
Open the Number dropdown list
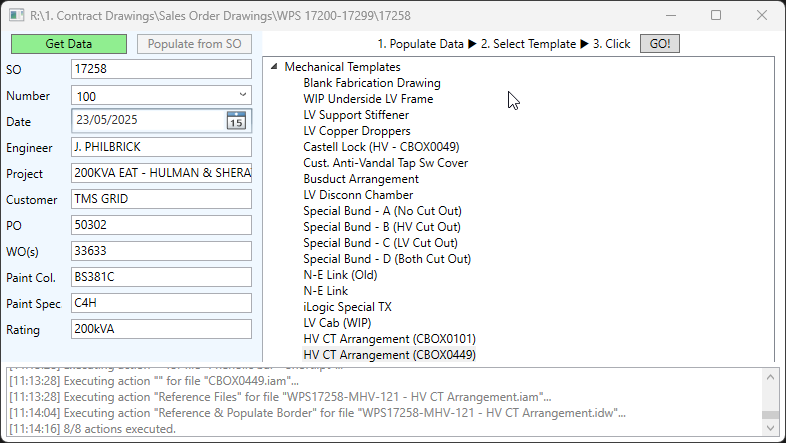point(243,95)
